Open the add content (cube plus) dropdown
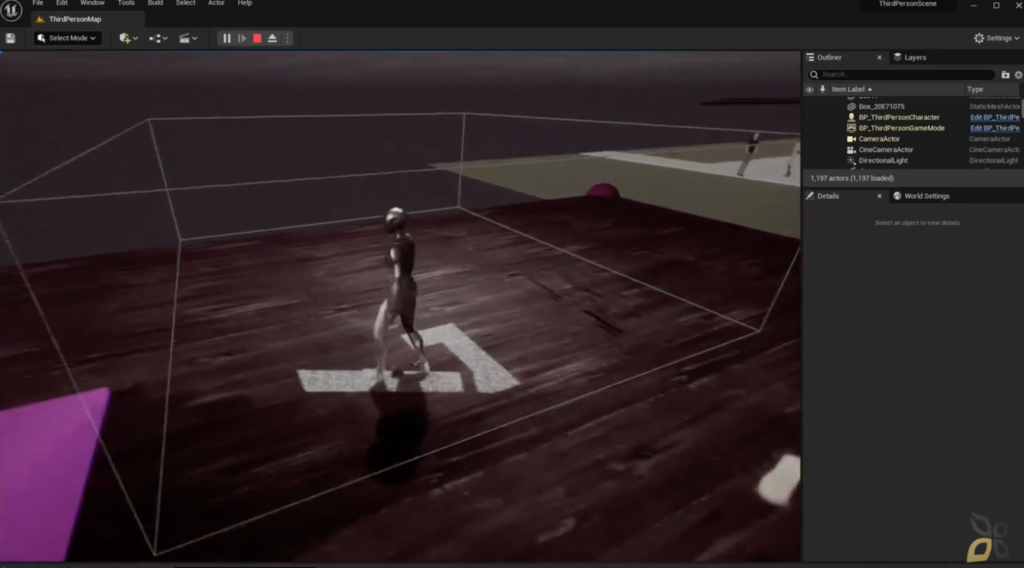Viewport: 1024px width, 568px height. (x=128, y=39)
